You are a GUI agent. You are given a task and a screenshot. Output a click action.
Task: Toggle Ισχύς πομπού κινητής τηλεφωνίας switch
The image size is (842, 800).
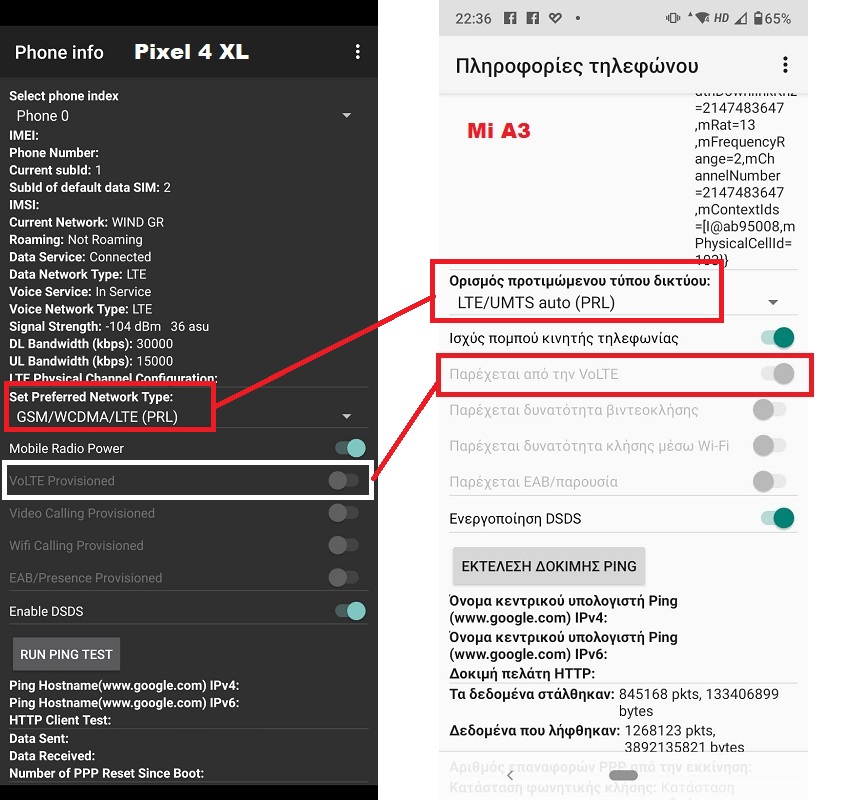pos(778,337)
